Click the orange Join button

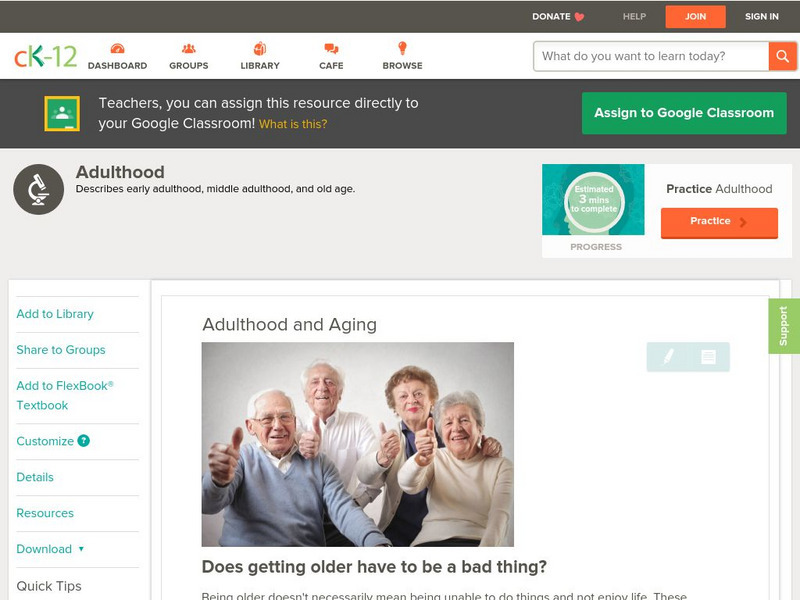(695, 17)
